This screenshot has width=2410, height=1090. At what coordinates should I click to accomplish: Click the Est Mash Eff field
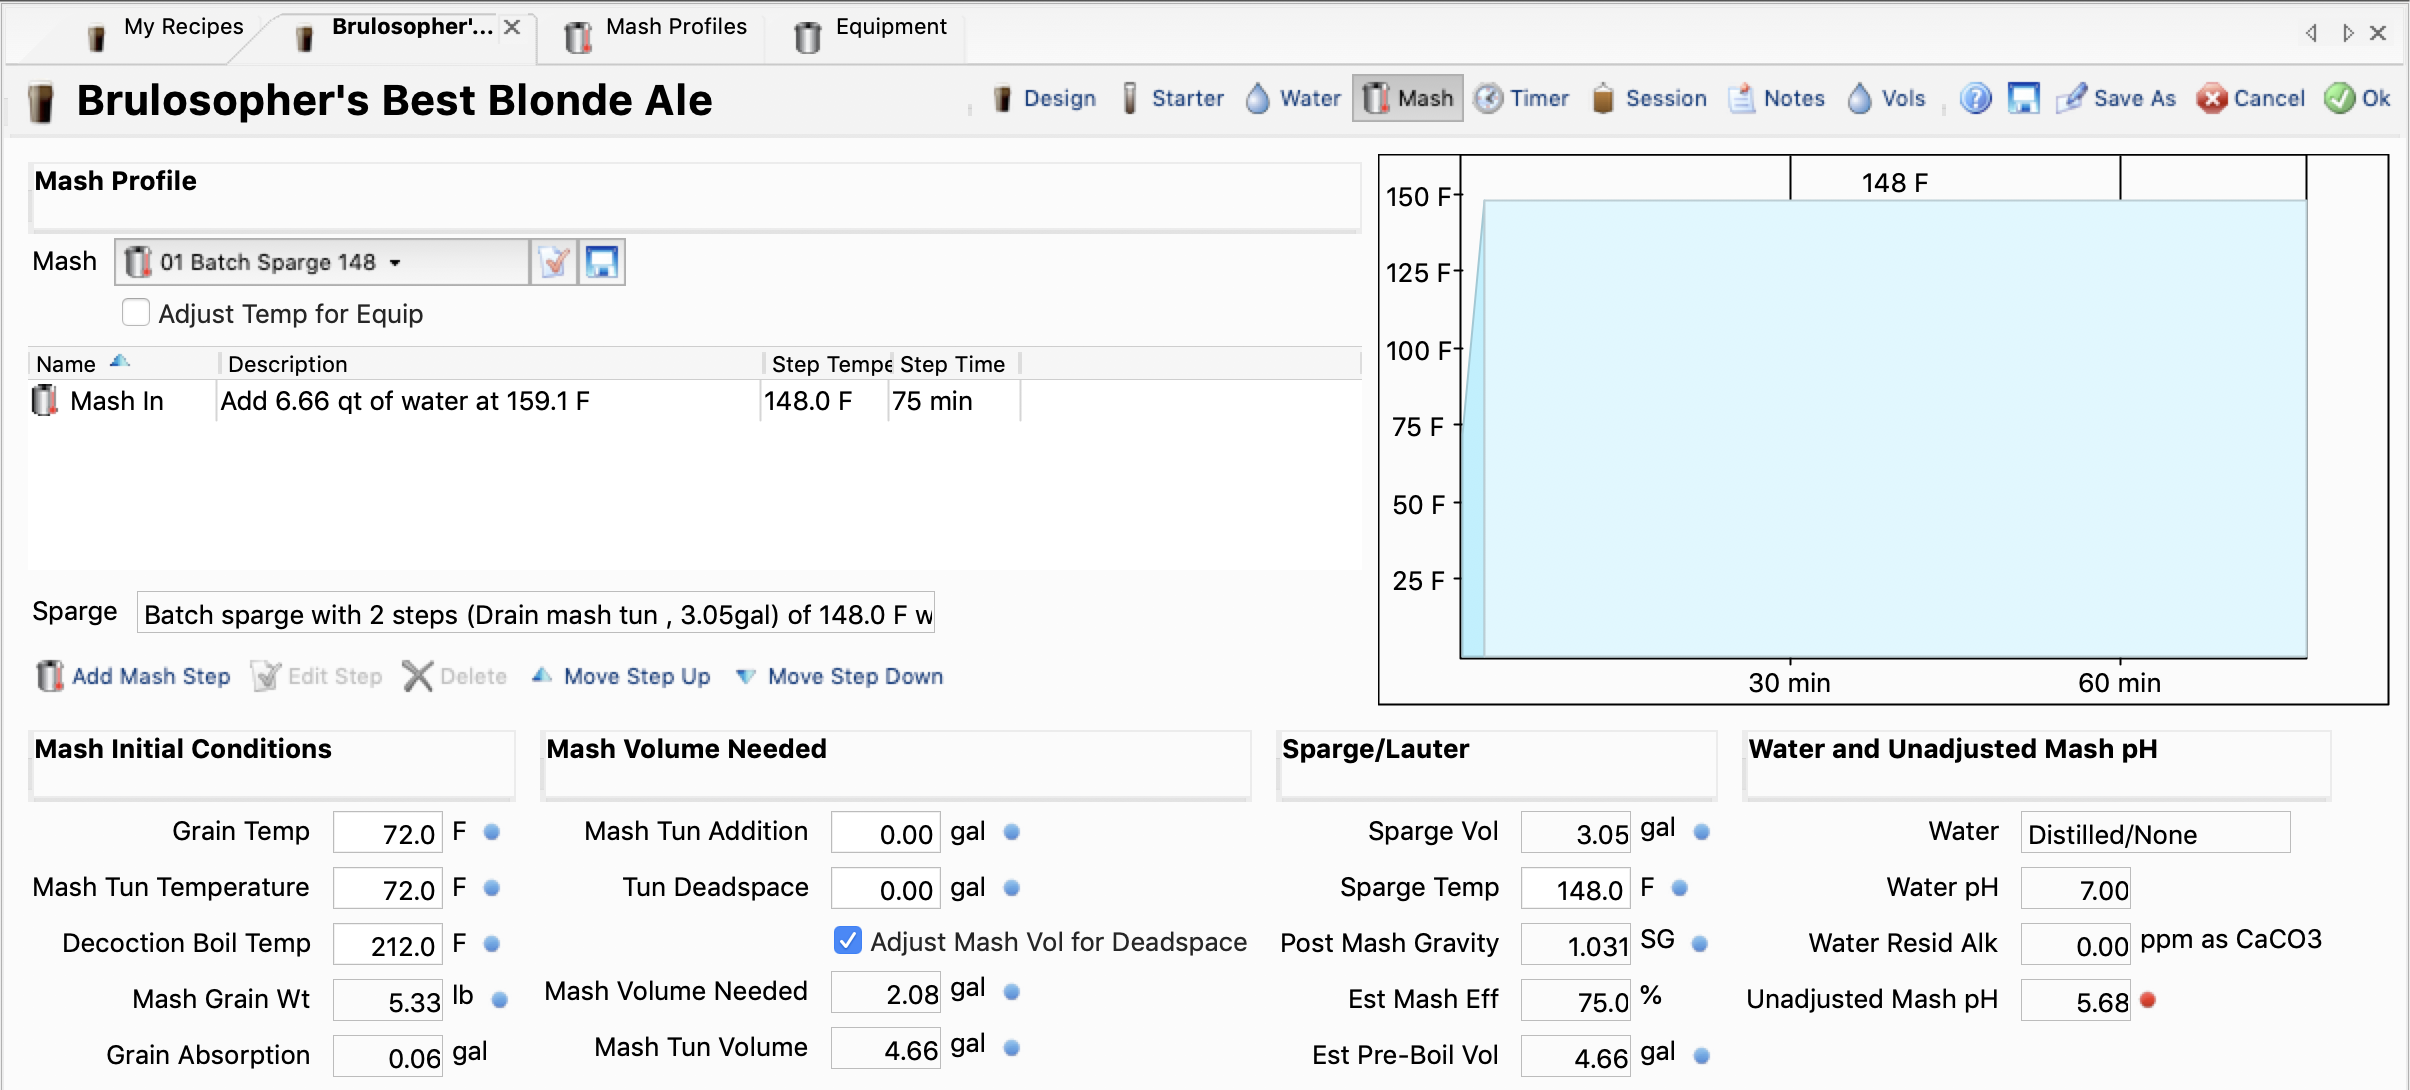[1576, 1001]
